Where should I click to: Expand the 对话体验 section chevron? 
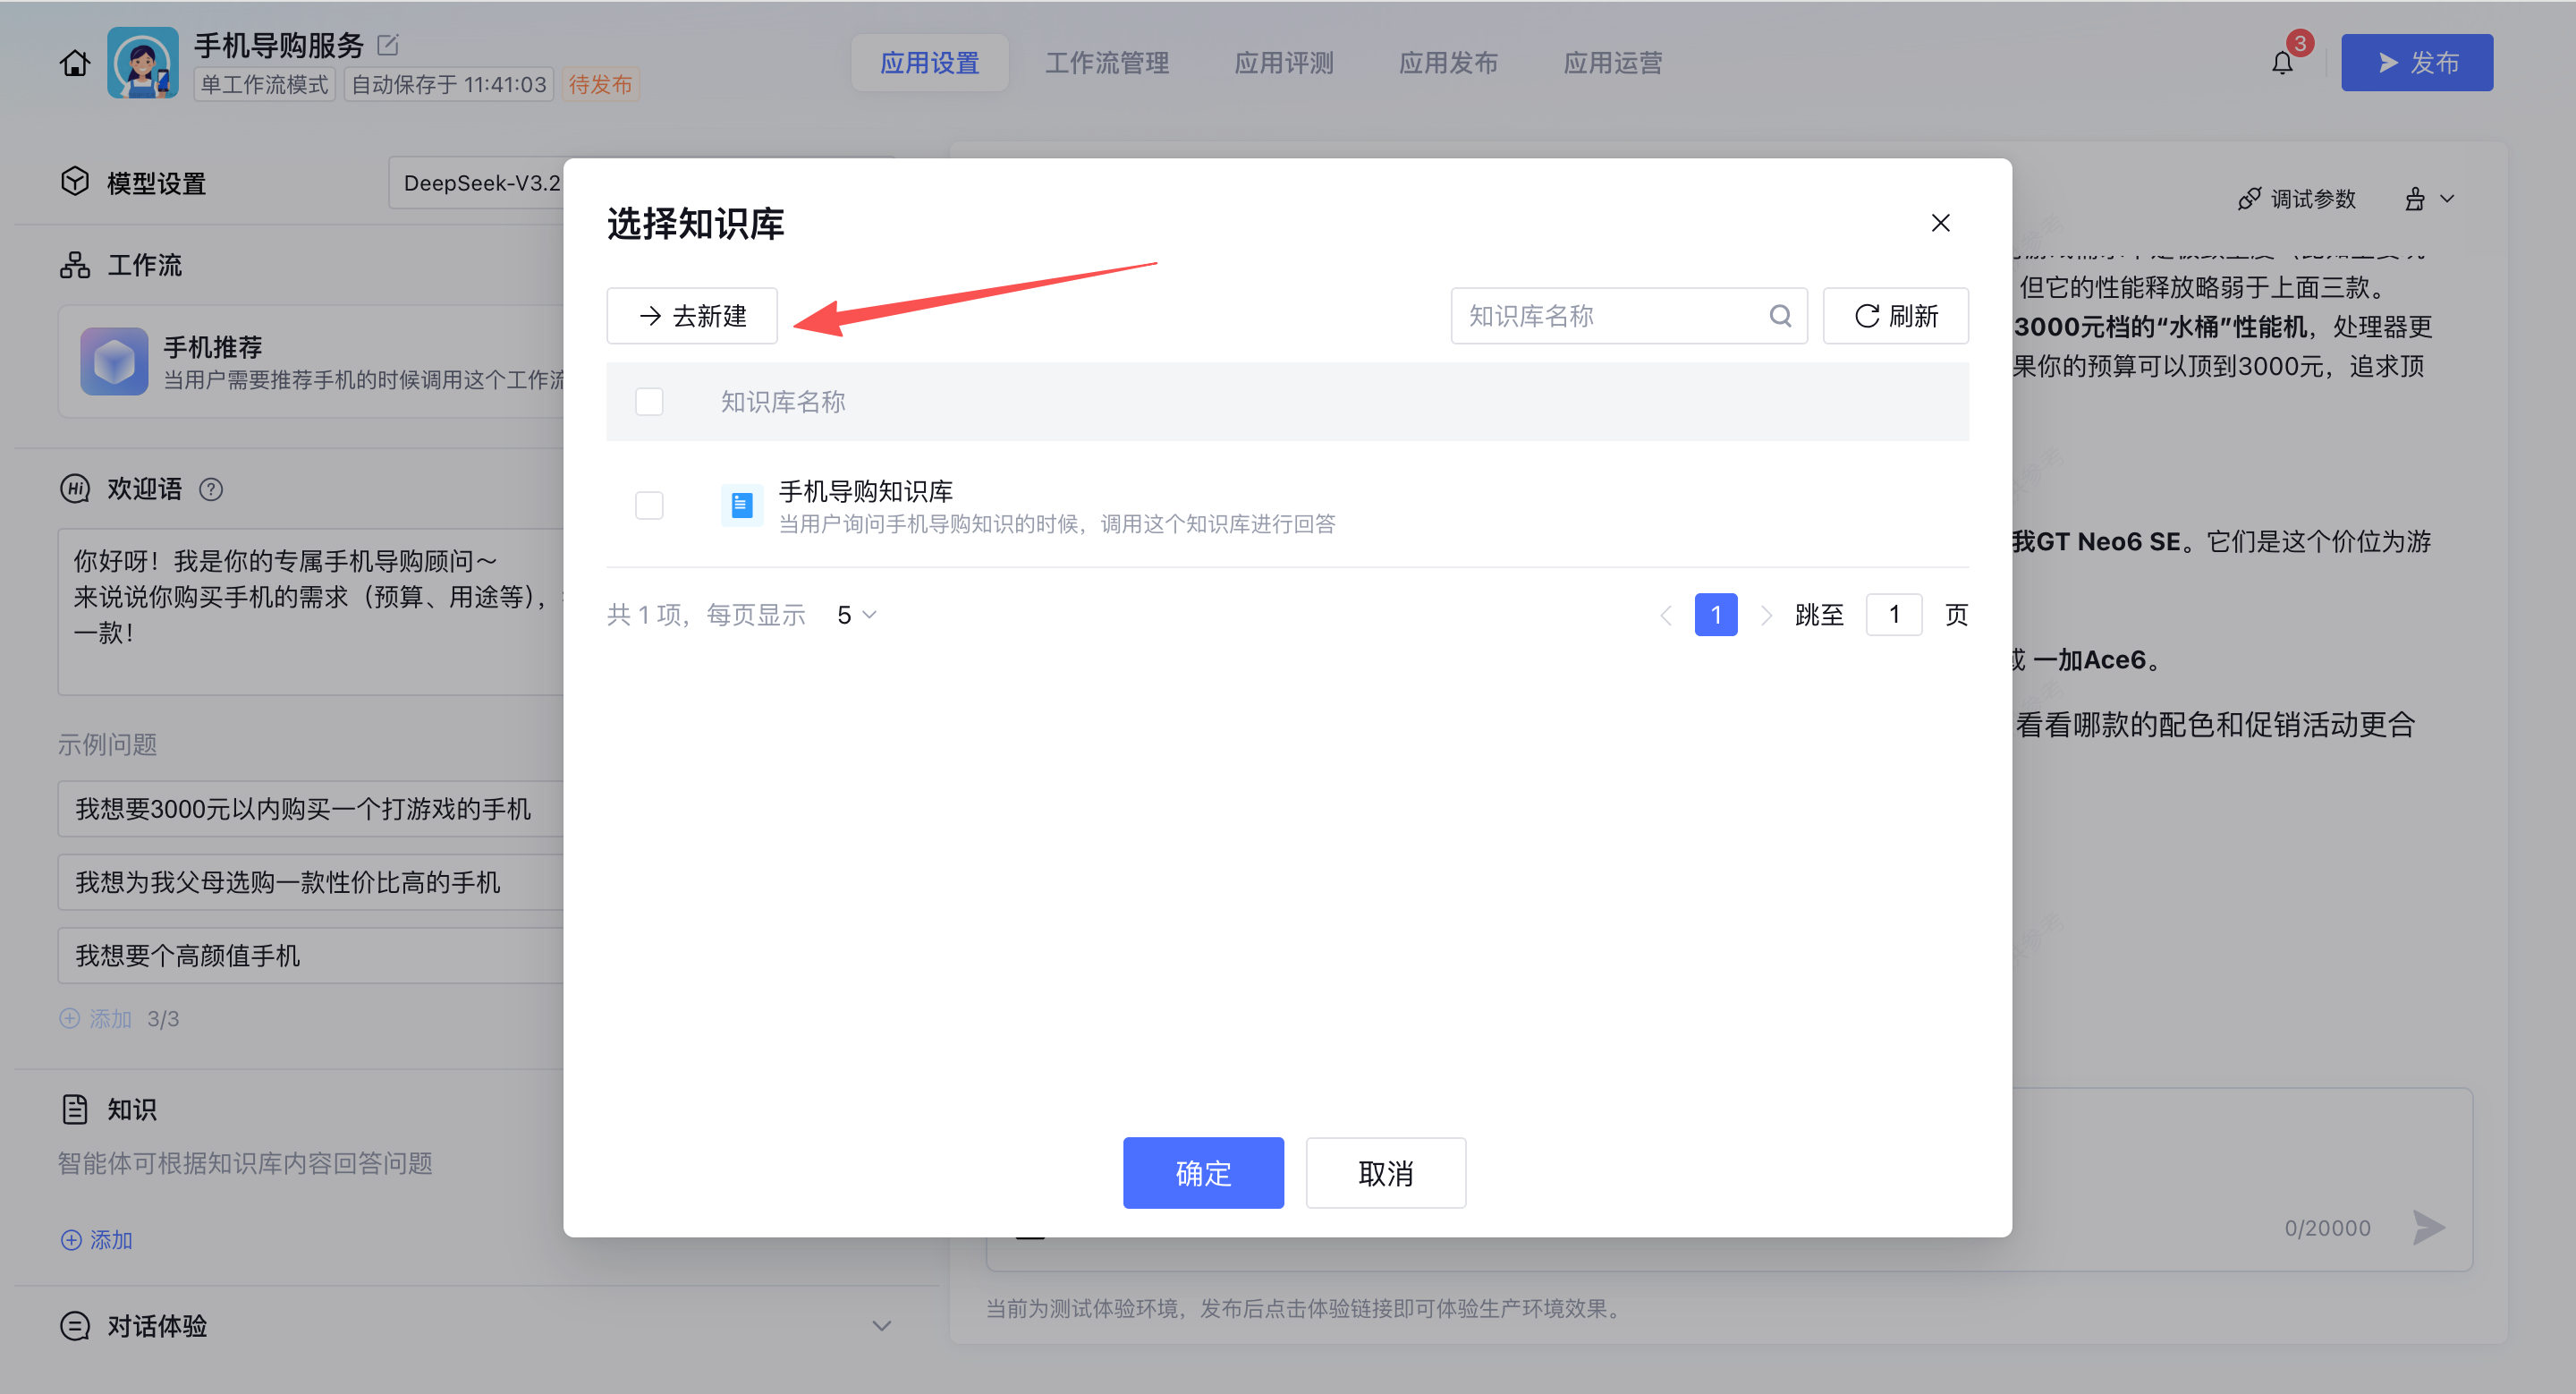(x=881, y=1326)
